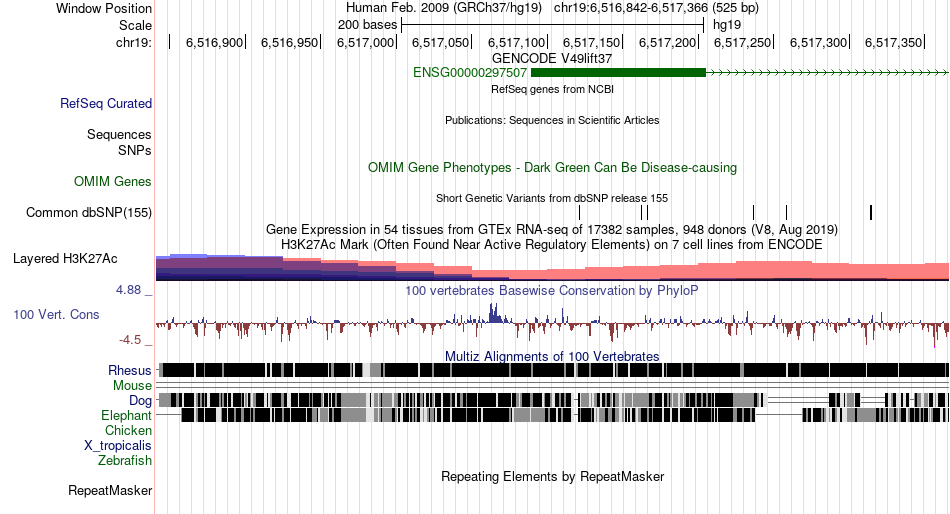Click the Scale label
Viewport: 950px width, 514px height.
[135, 25]
